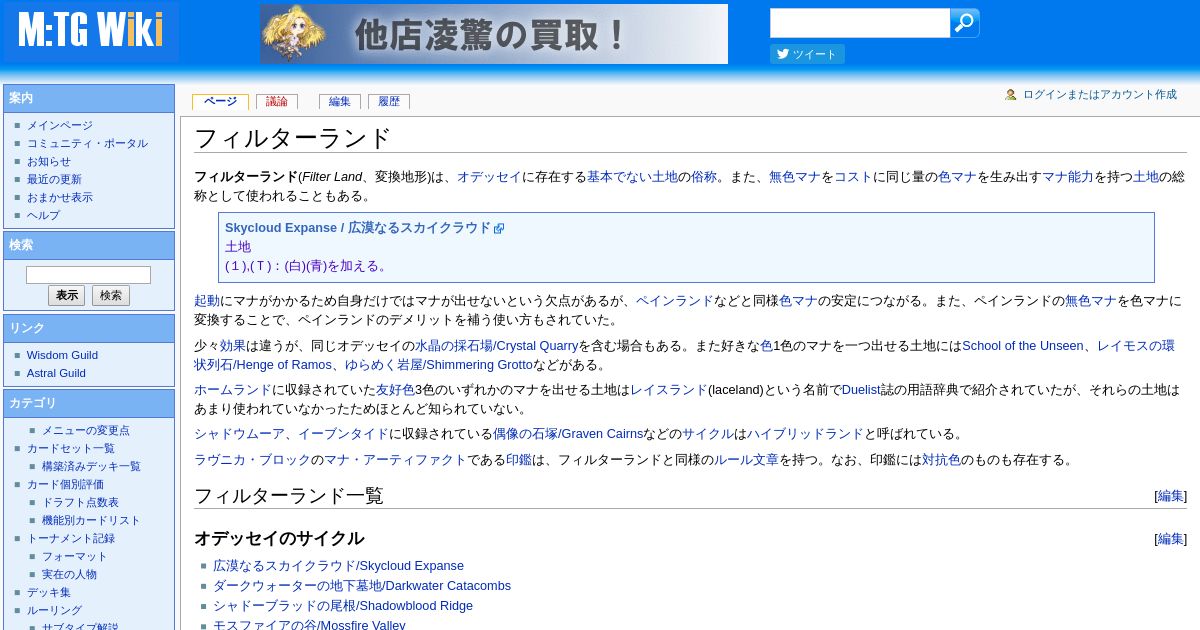
Task: Open the 編集 tab
Action: [x=340, y=102]
